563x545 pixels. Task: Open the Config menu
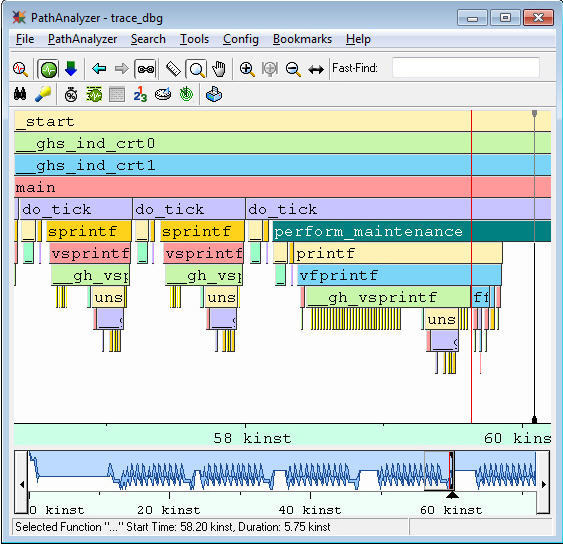point(241,39)
